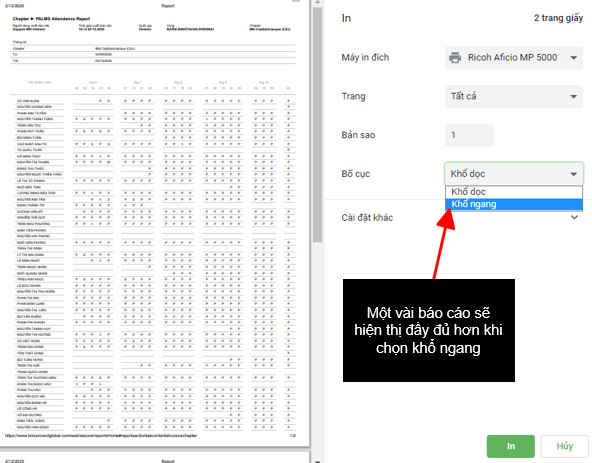Select the Khổ dọc option in list
This screenshot has height=463, width=592.
coord(514,192)
